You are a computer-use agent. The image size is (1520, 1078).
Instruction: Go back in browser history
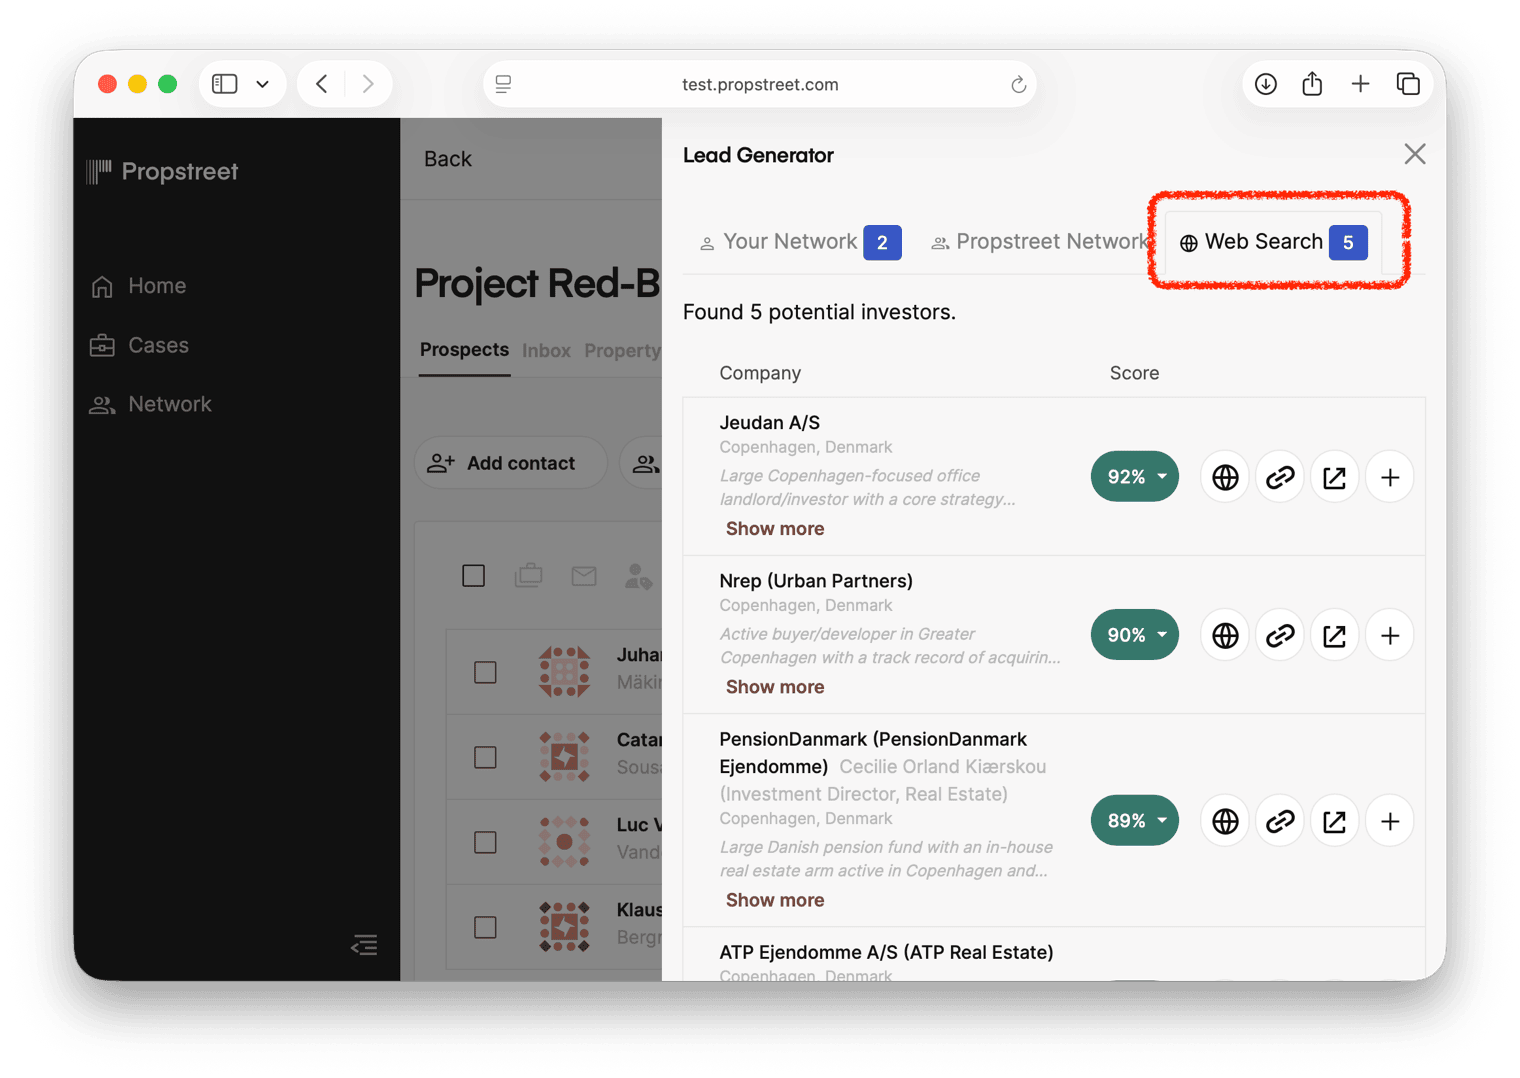322,84
